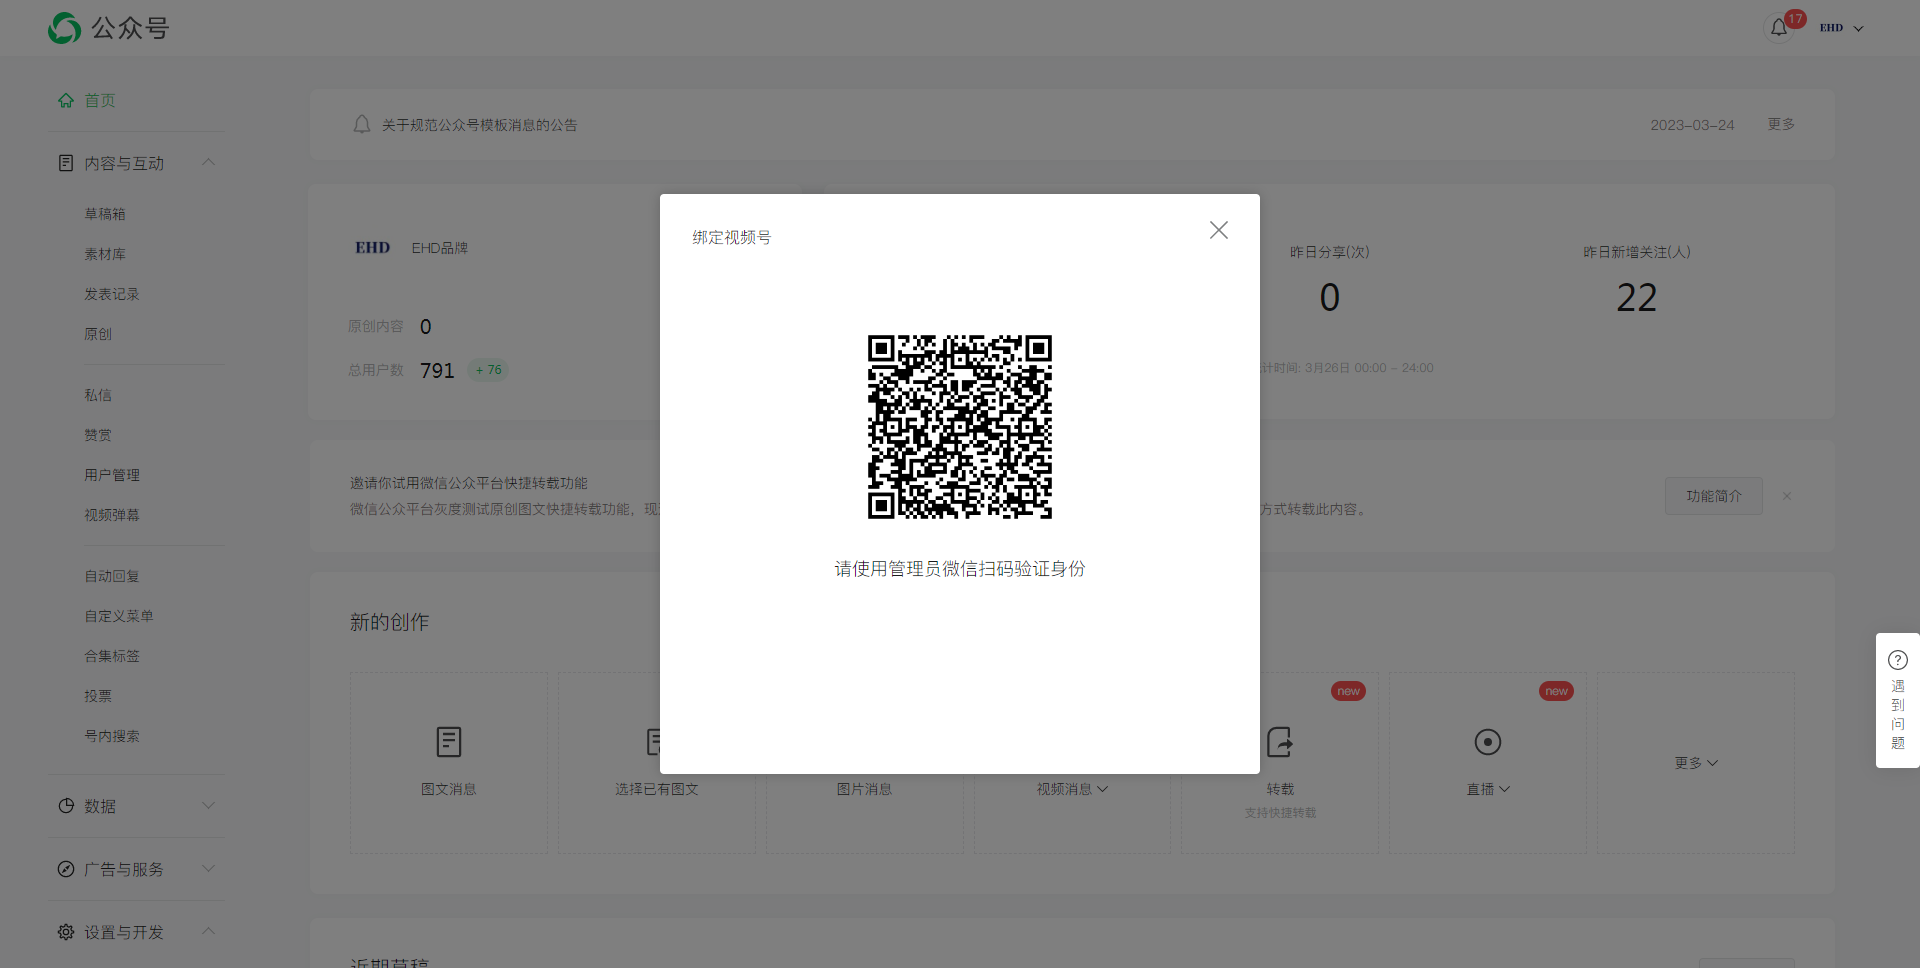Open 视频弹幕 in the sidebar
Viewport: 1920px width, 968px height.
click(112, 515)
